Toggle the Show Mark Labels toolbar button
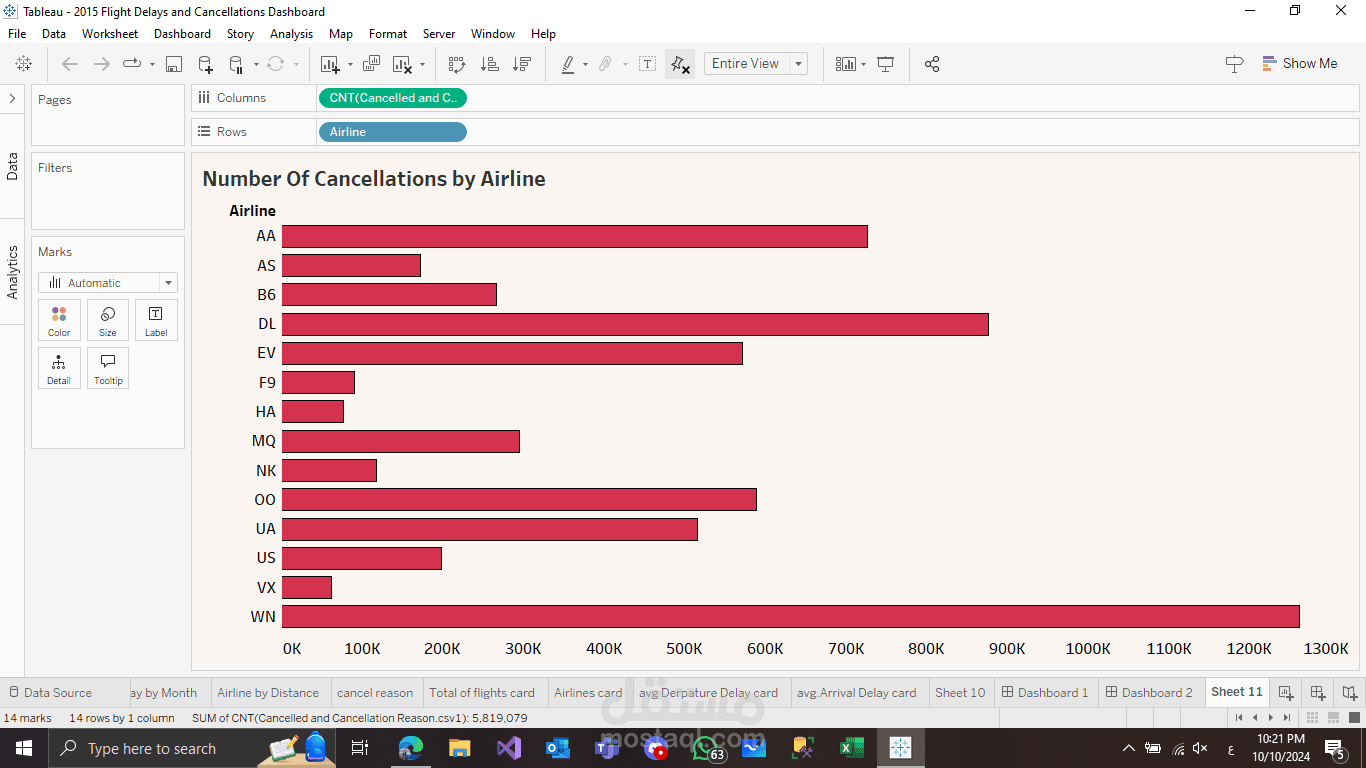Viewport: 1366px width, 768px height. coord(648,64)
